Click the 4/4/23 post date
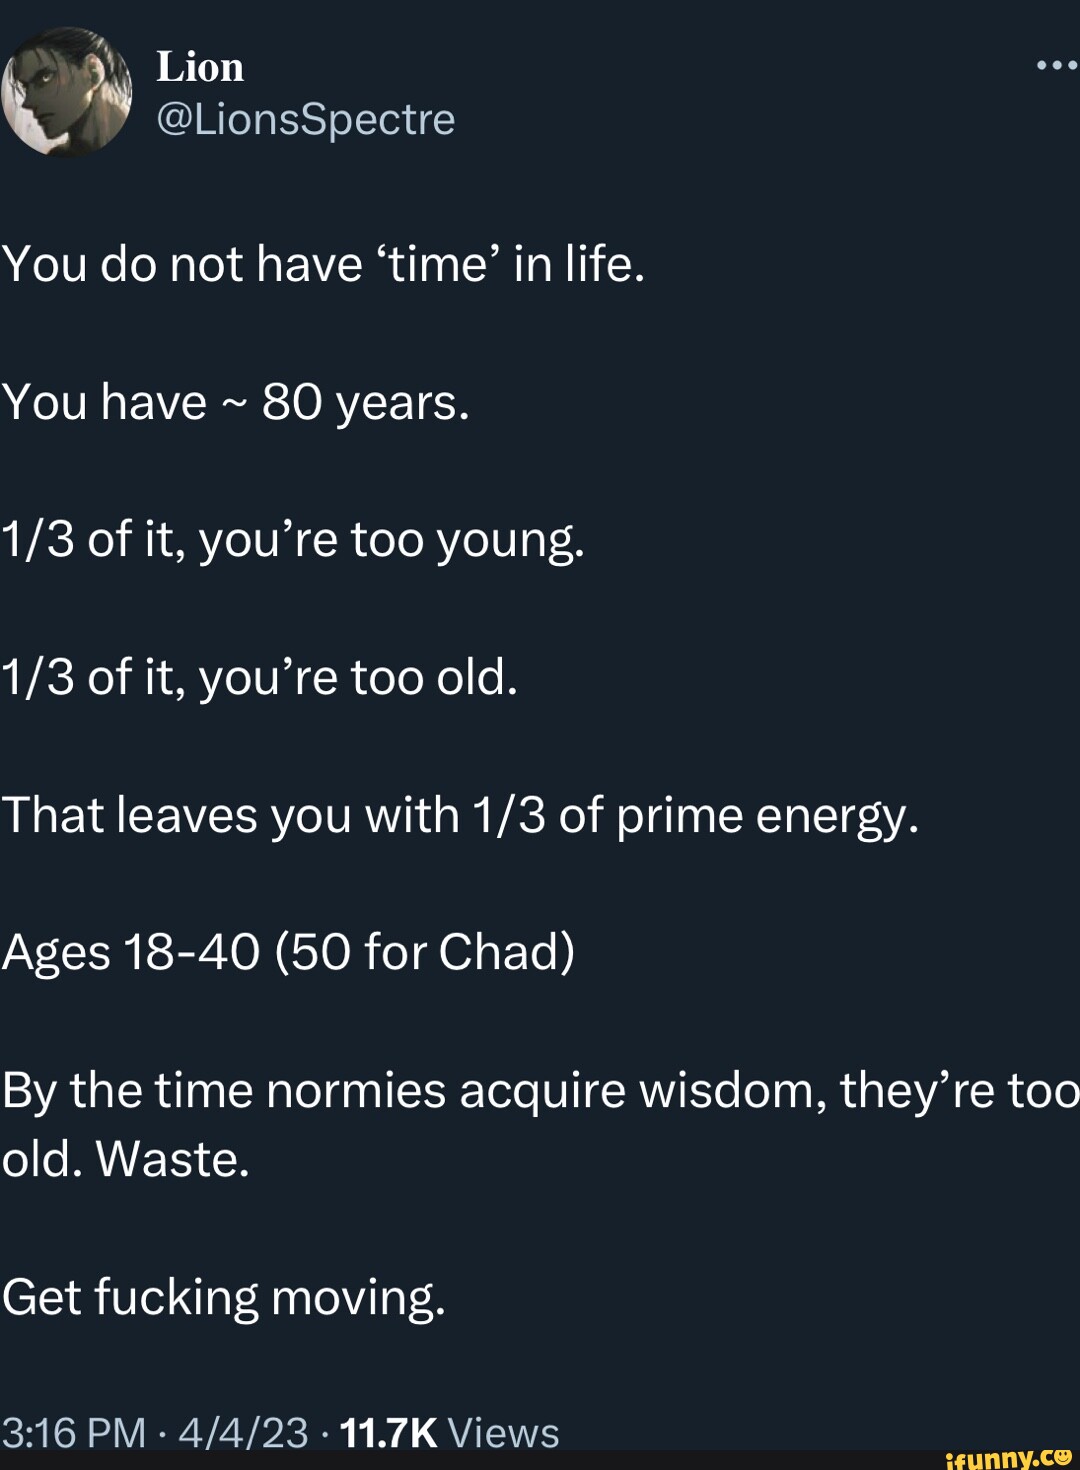The height and width of the screenshot is (1470, 1080). (243, 1432)
